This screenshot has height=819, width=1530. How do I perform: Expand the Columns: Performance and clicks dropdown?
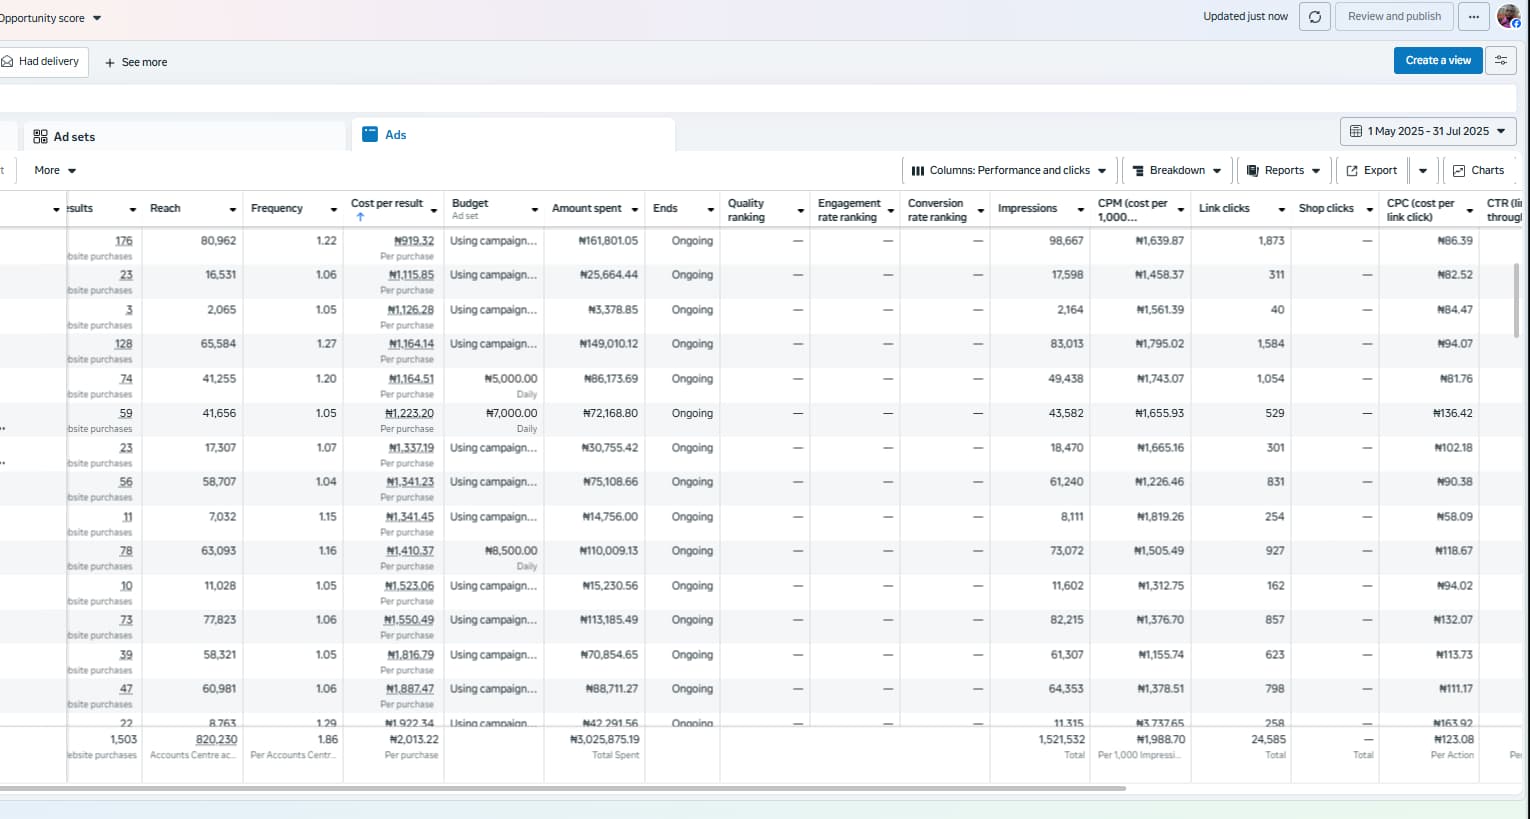pyautogui.click(x=1009, y=171)
